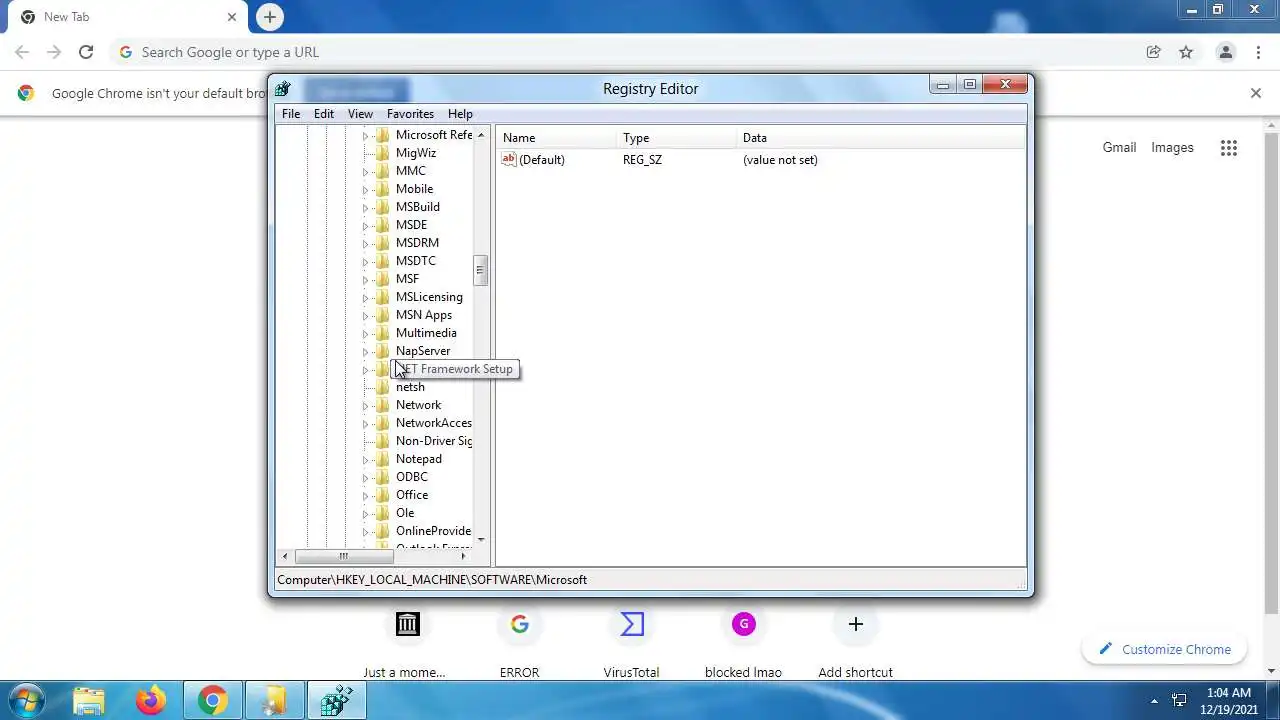The width and height of the screenshot is (1280, 720).
Task: Dismiss the default browser notification bar
Action: (1256, 93)
